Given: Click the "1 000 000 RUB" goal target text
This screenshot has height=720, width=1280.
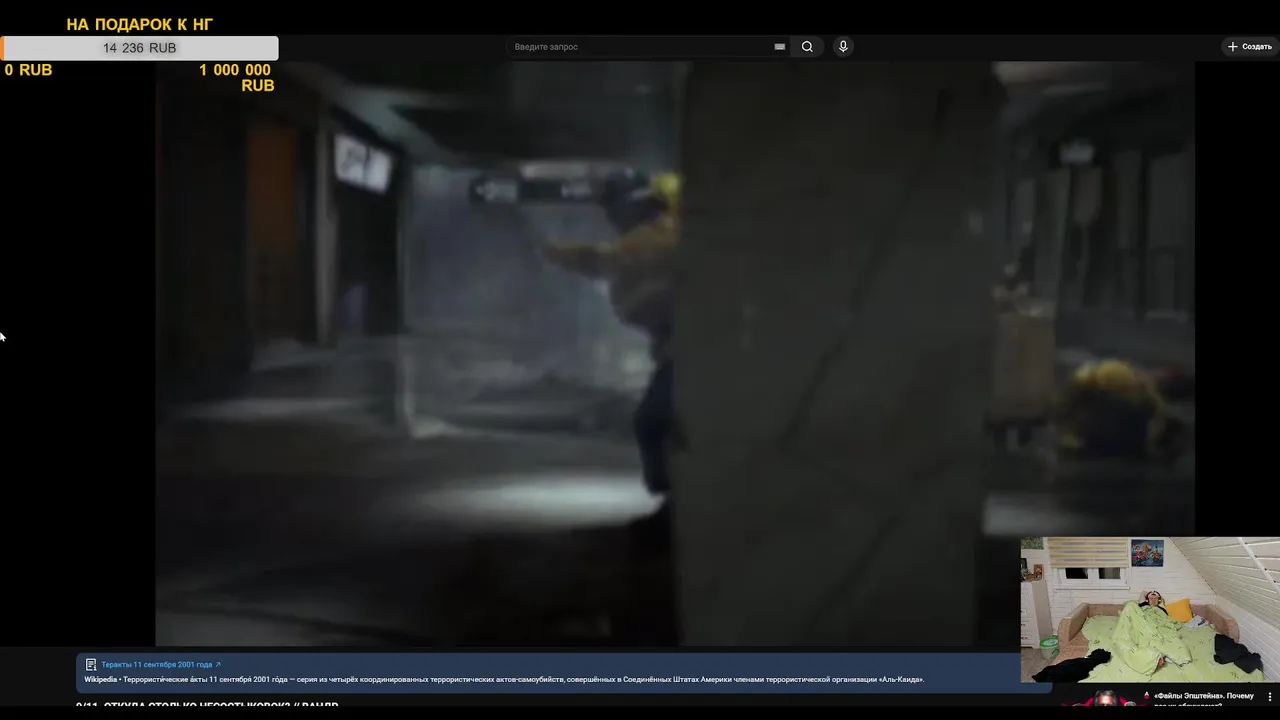Looking at the screenshot, I should pyautogui.click(x=236, y=78).
